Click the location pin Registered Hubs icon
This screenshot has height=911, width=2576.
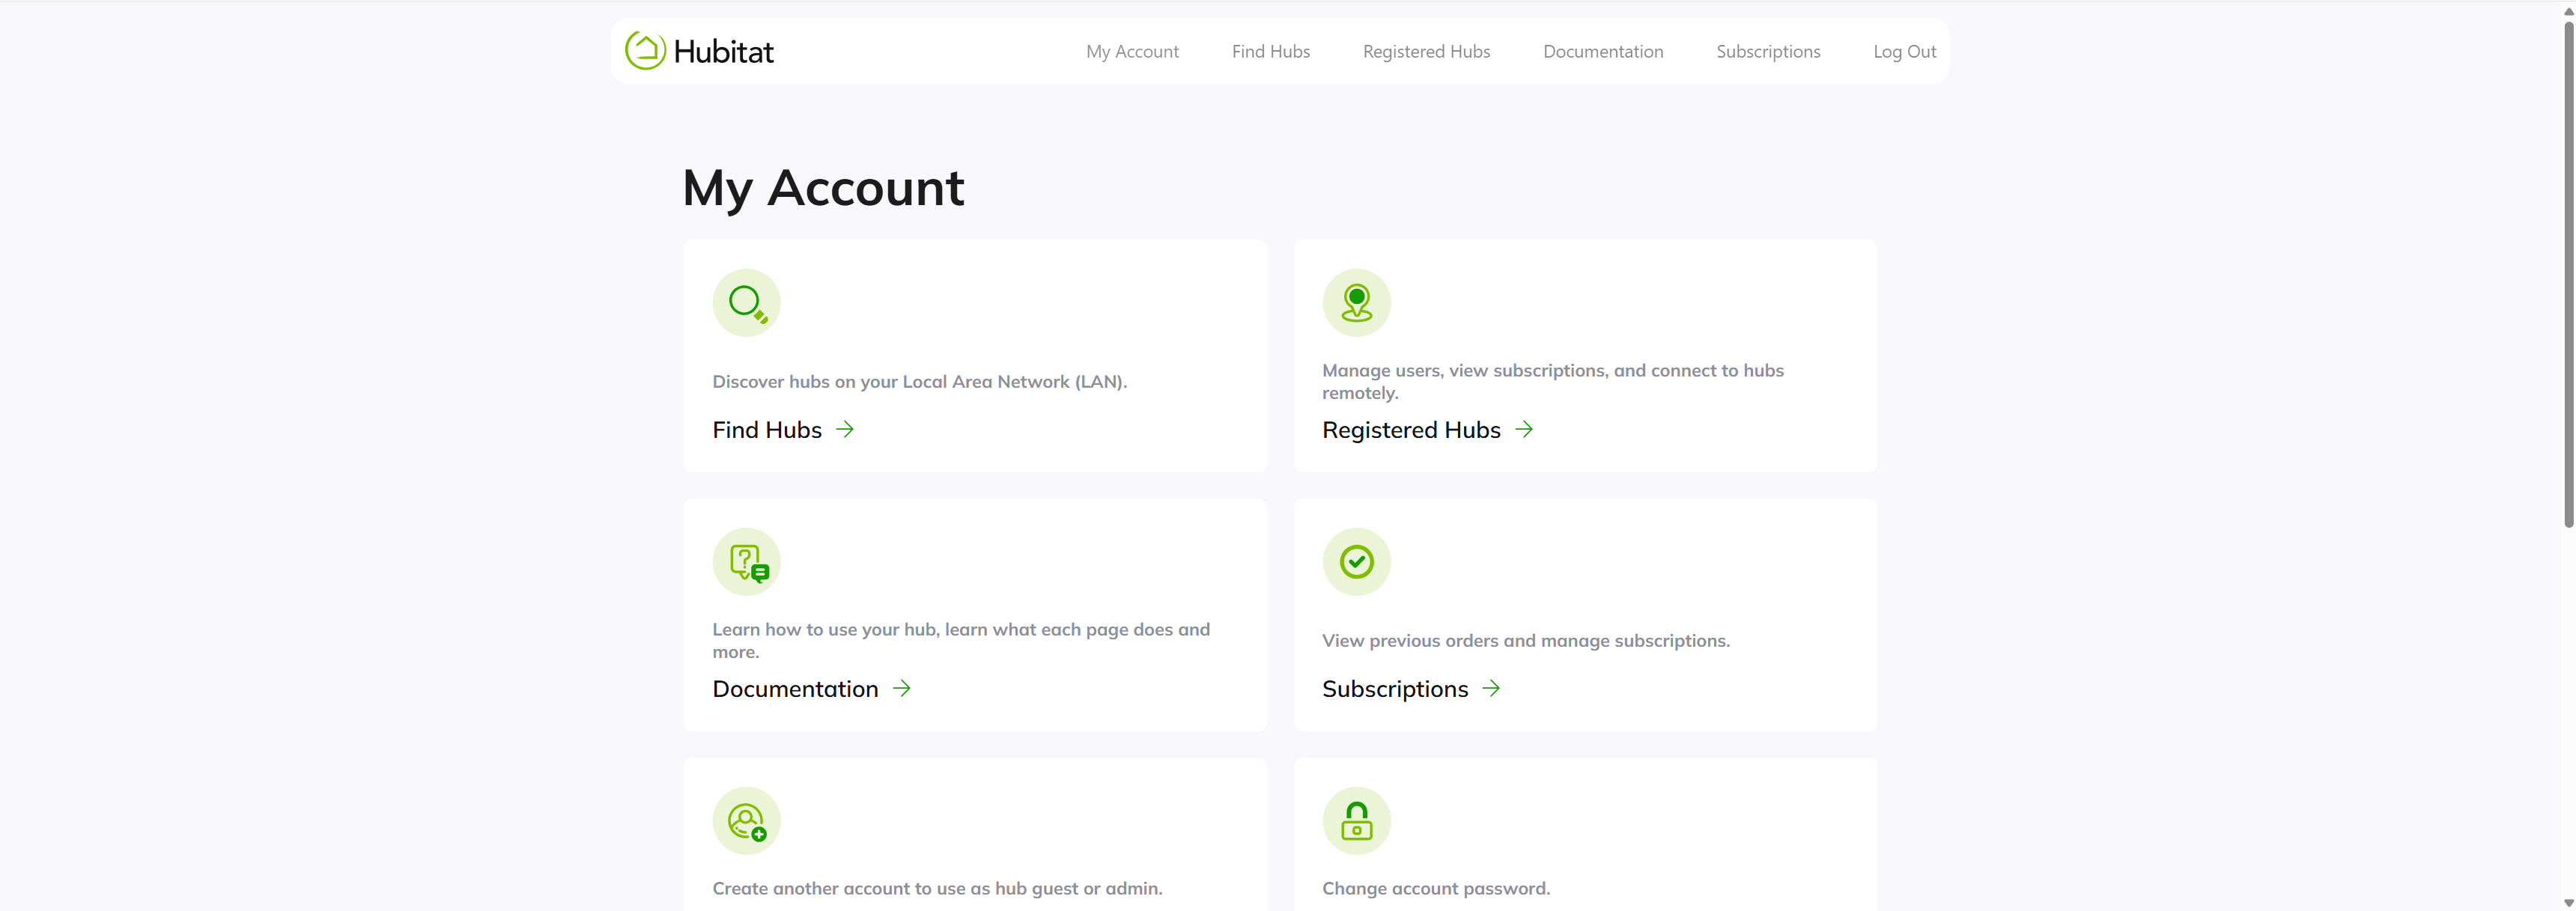point(1356,302)
